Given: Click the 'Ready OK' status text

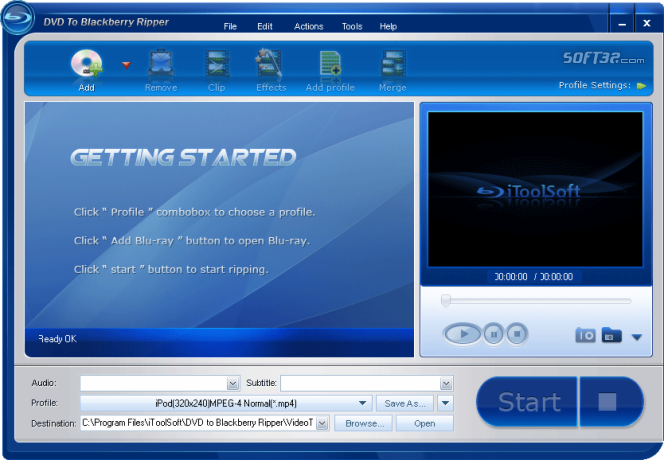Looking at the screenshot, I should 58,339.
